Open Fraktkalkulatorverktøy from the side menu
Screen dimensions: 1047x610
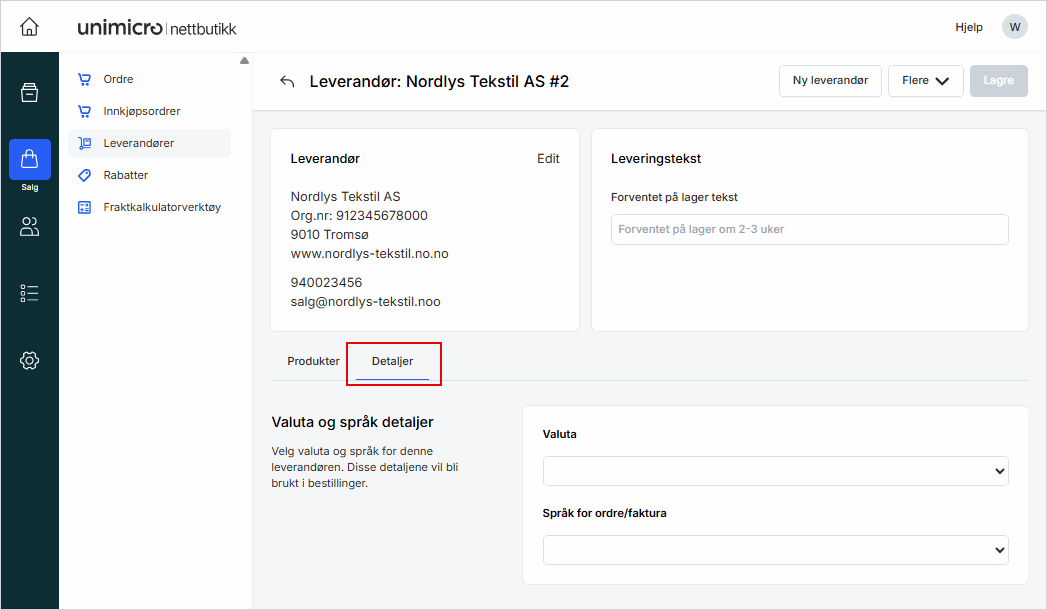pyautogui.click(x=161, y=207)
